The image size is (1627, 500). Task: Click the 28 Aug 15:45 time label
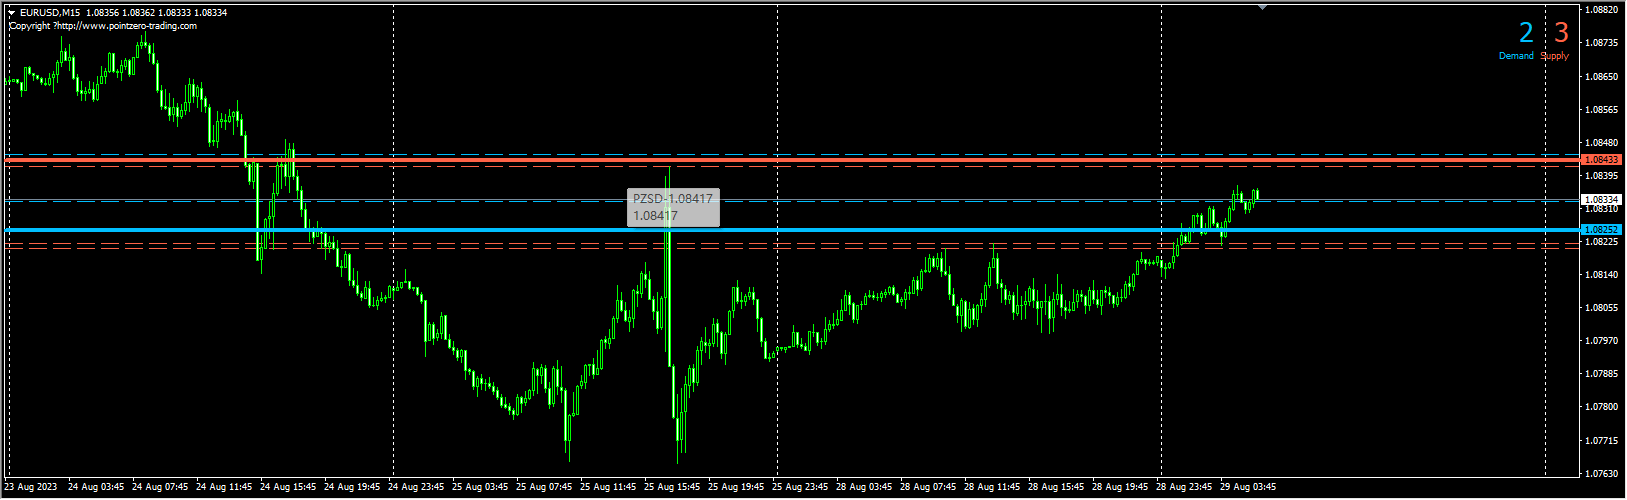(x=1056, y=488)
